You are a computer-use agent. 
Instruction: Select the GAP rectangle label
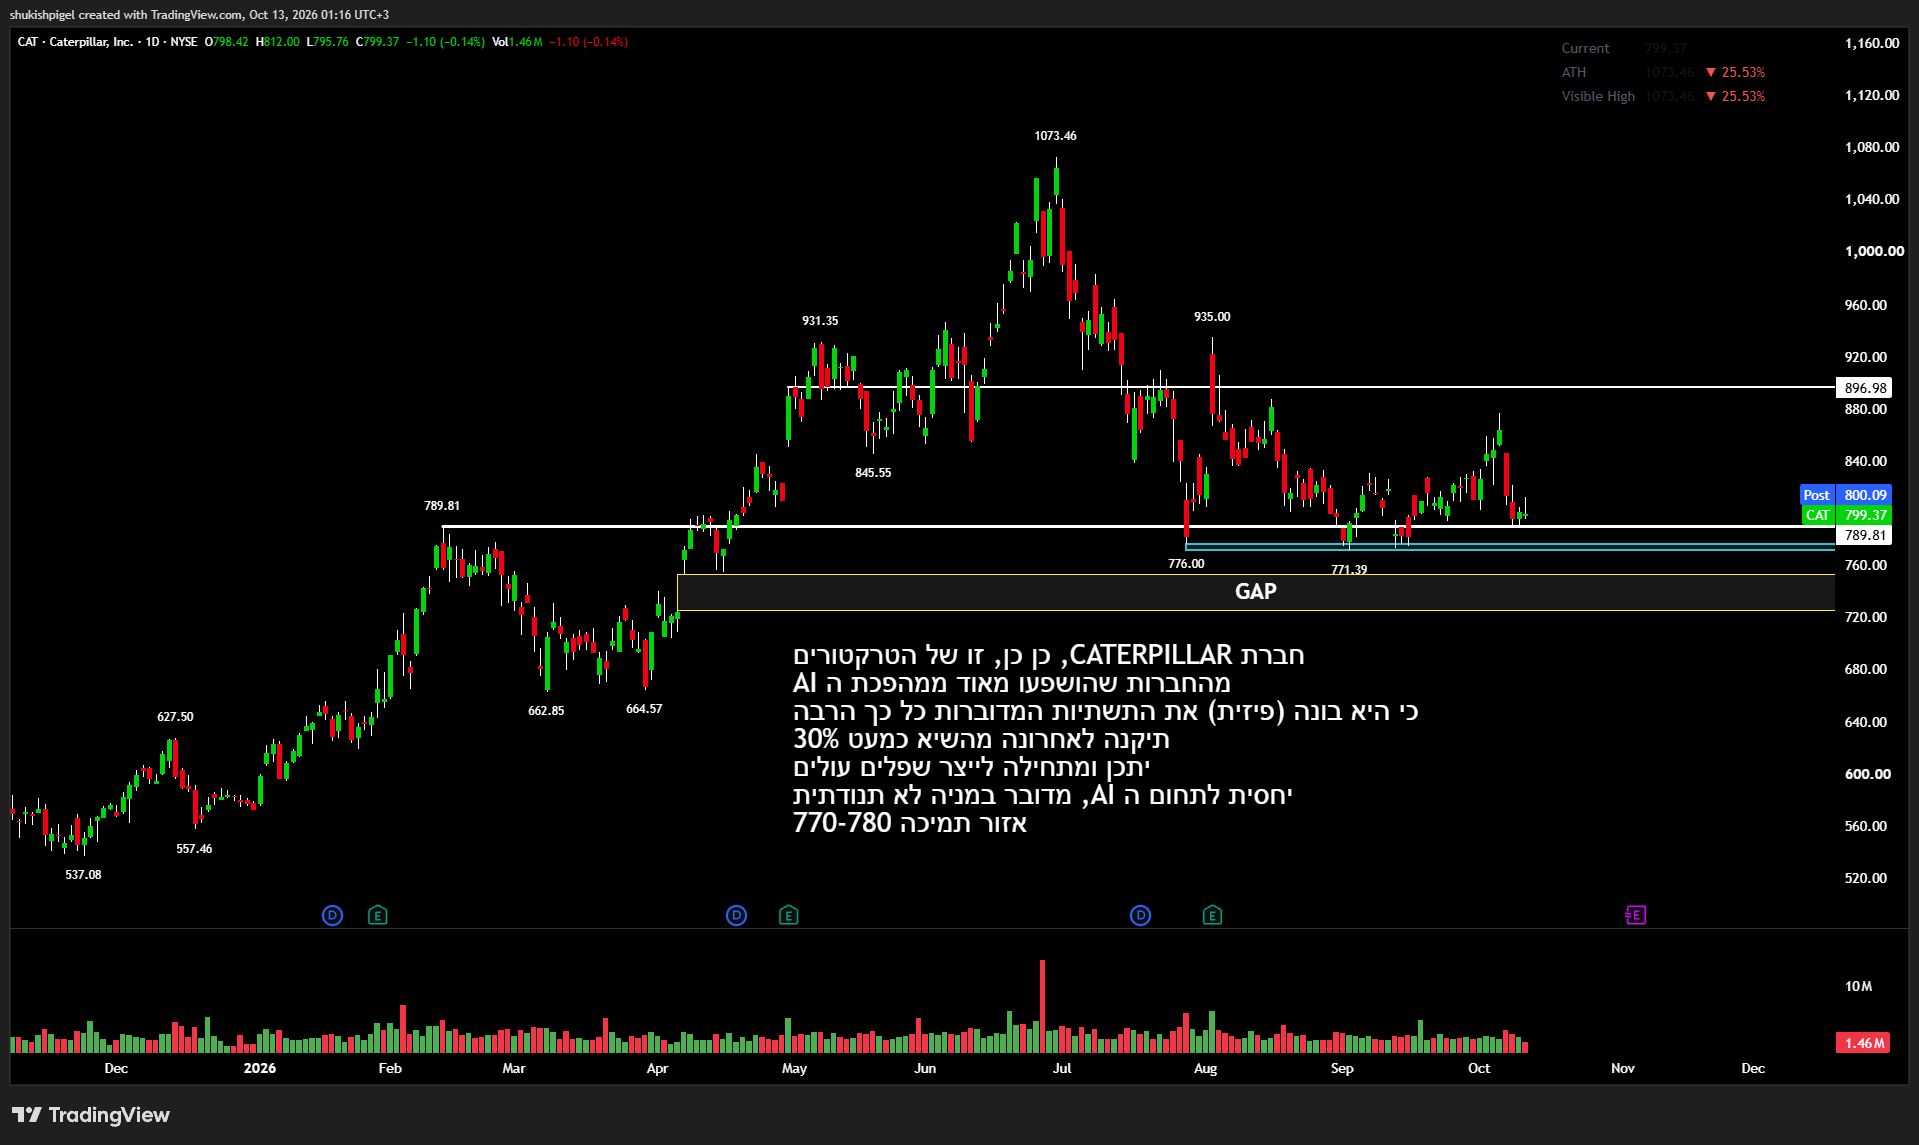[x=1256, y=592]
